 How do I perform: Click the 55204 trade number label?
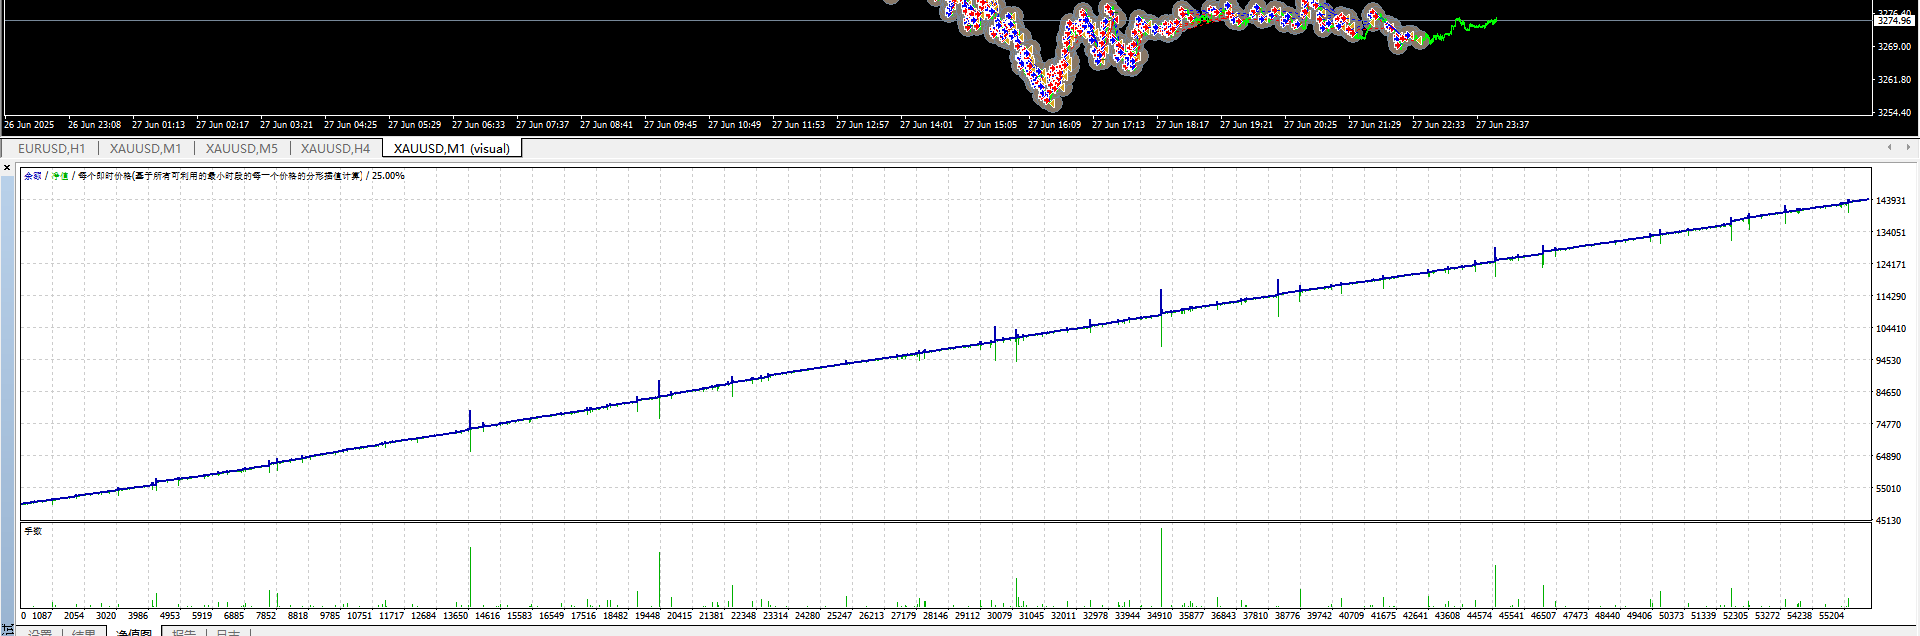1831,616
